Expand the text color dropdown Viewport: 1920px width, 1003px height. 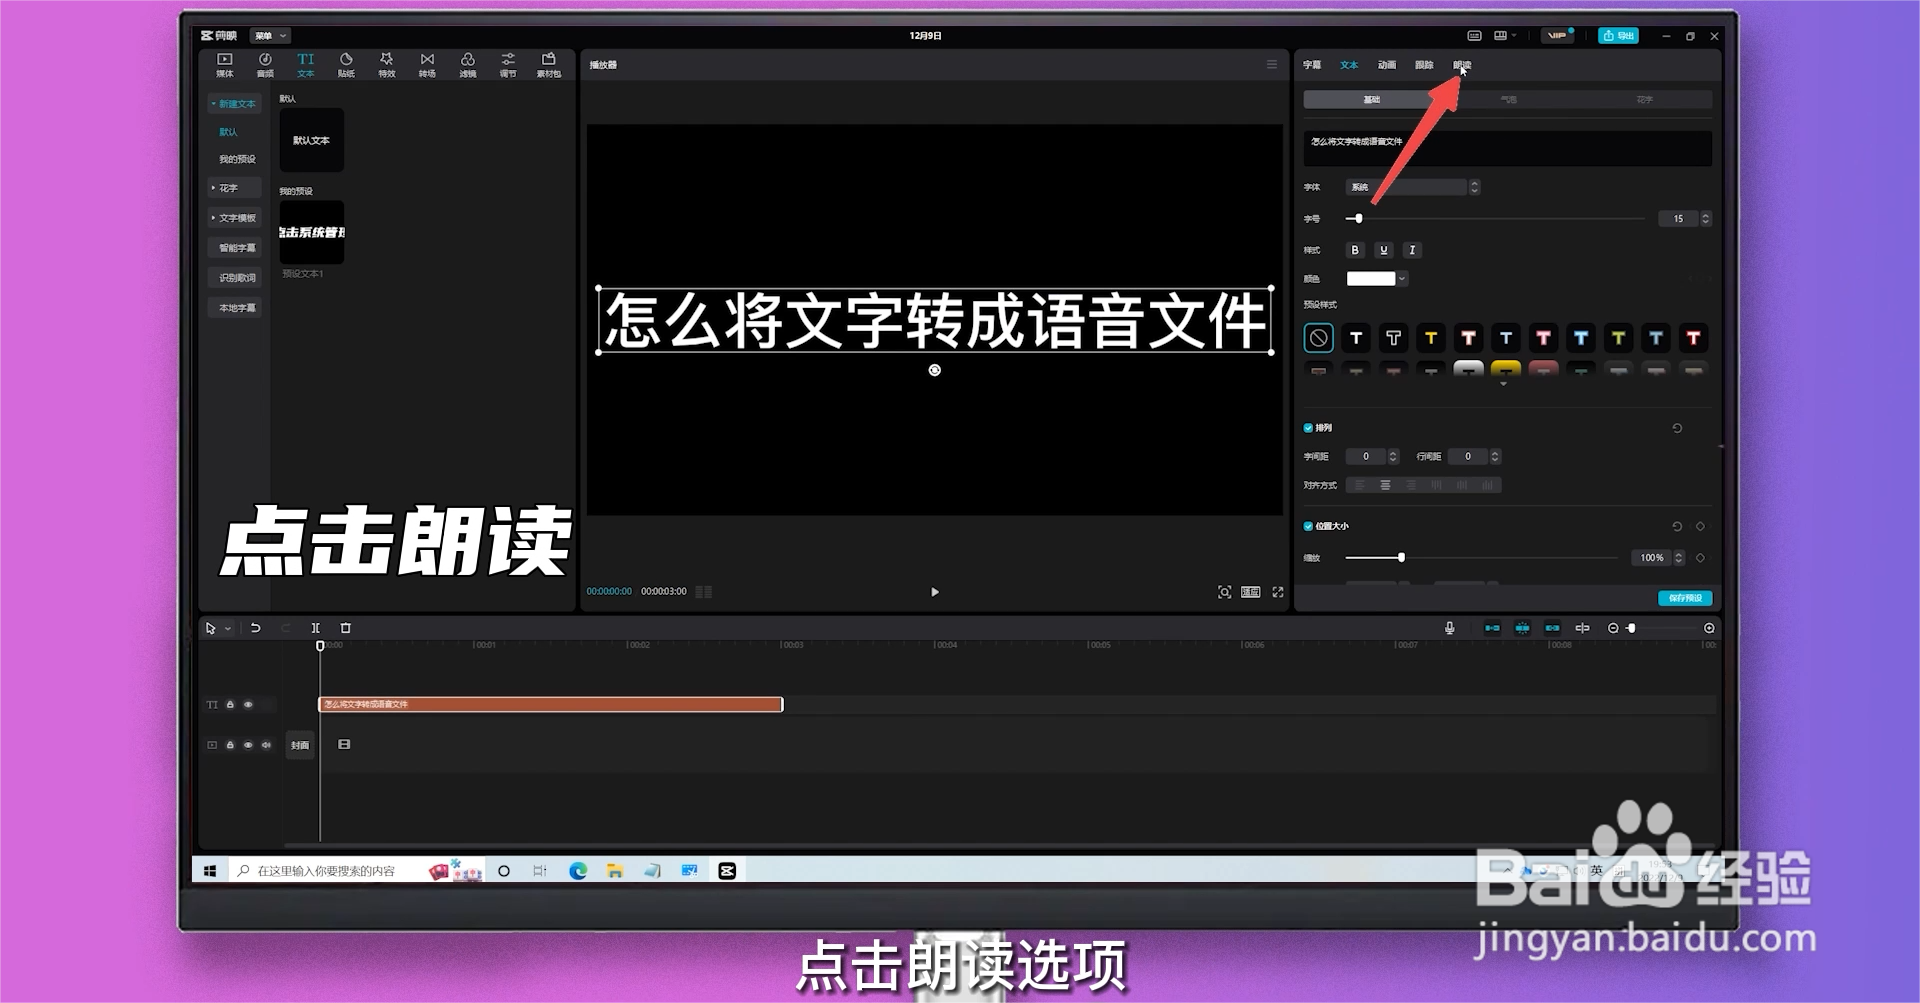click(1400, 278)
